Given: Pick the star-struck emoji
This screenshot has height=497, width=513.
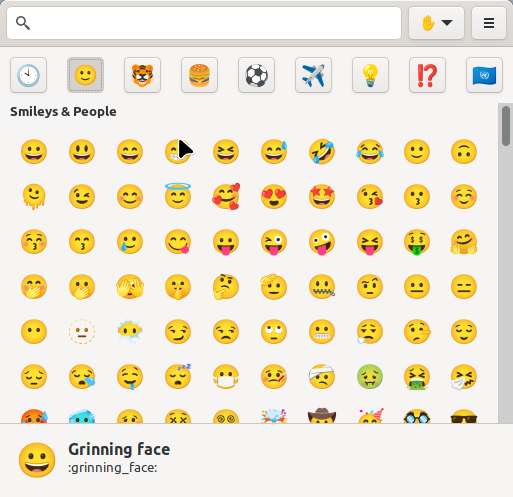Looking at the screenshot, I should click(x=321, y=197).
